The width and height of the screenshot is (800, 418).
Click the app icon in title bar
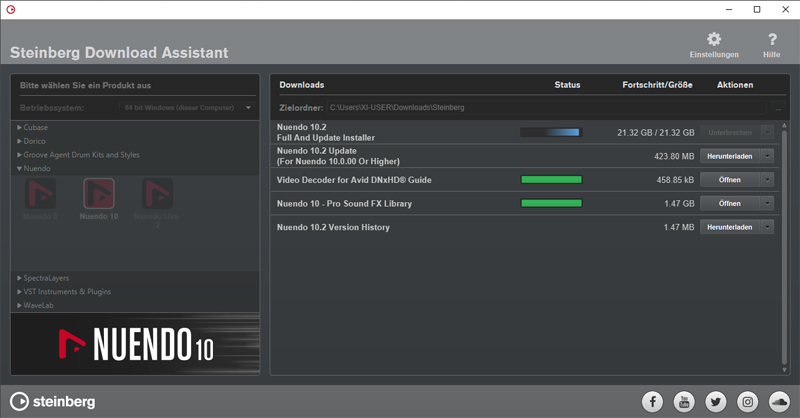pyautogui.click(x=11, y=9)
